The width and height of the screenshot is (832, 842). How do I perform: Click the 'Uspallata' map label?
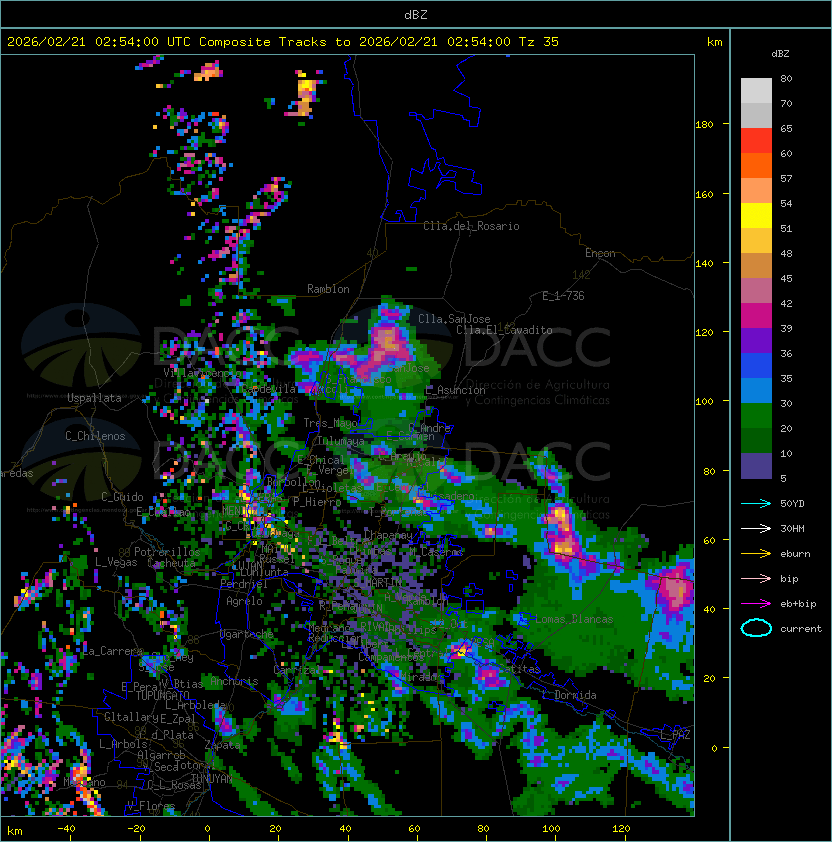coord(94,398)
